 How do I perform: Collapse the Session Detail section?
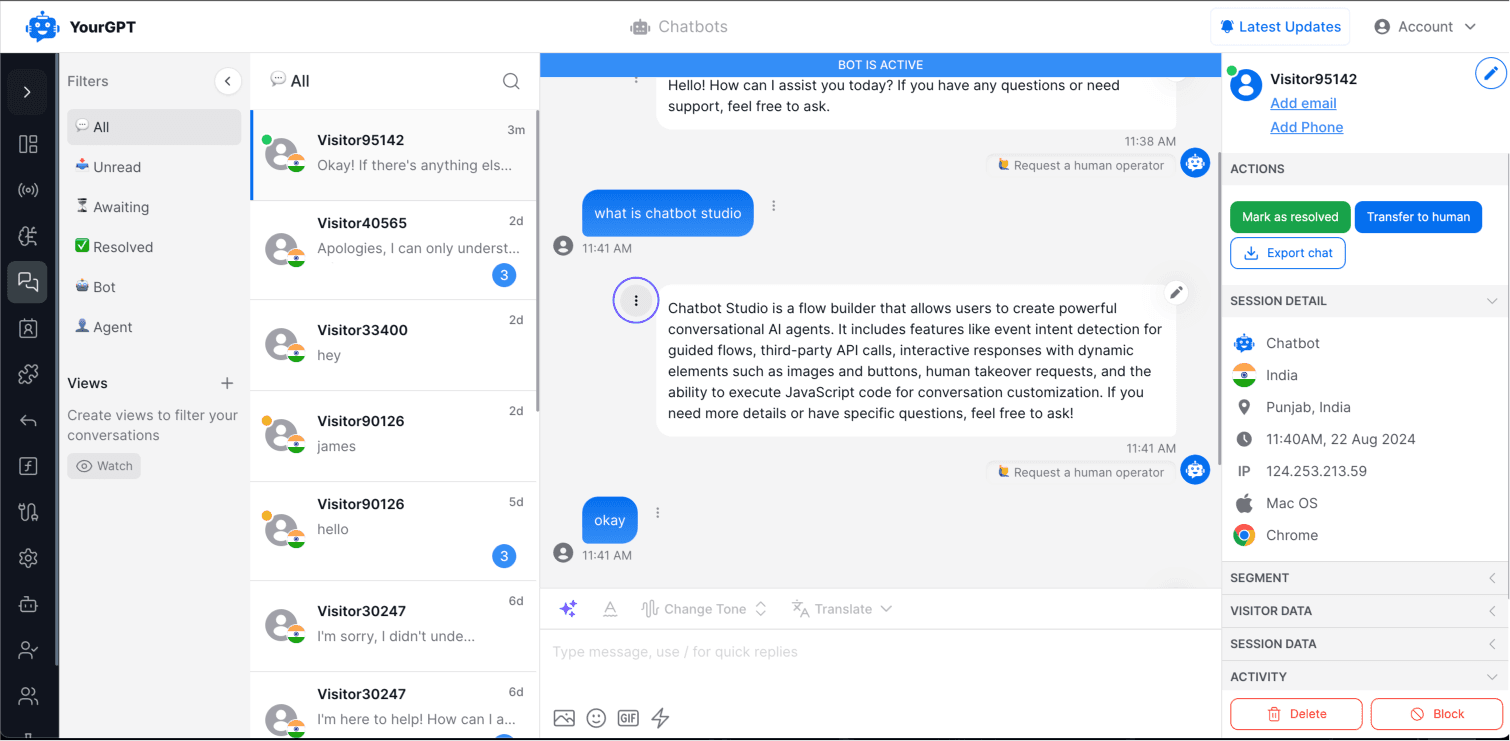pyautogui.click(x=1491, y=300)
